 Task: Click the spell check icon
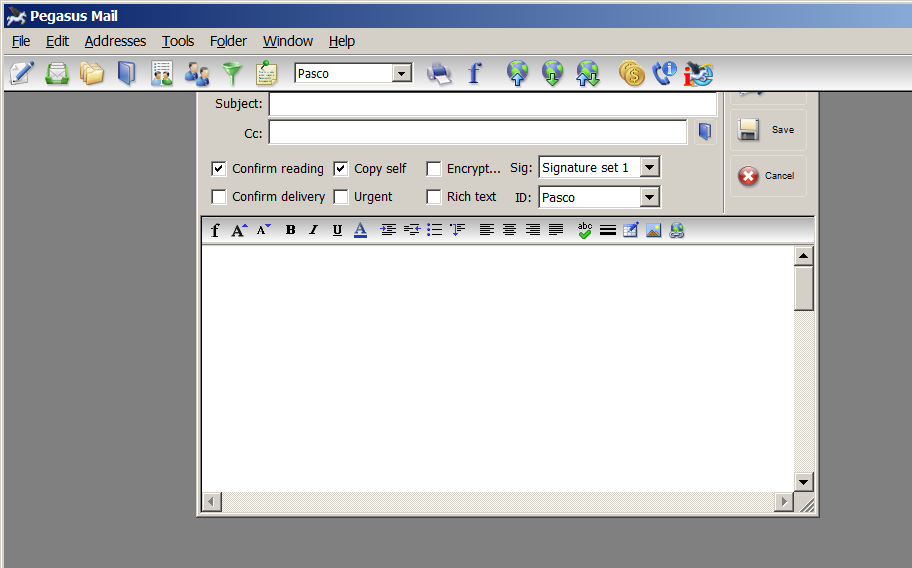click(x=585, y=230)
